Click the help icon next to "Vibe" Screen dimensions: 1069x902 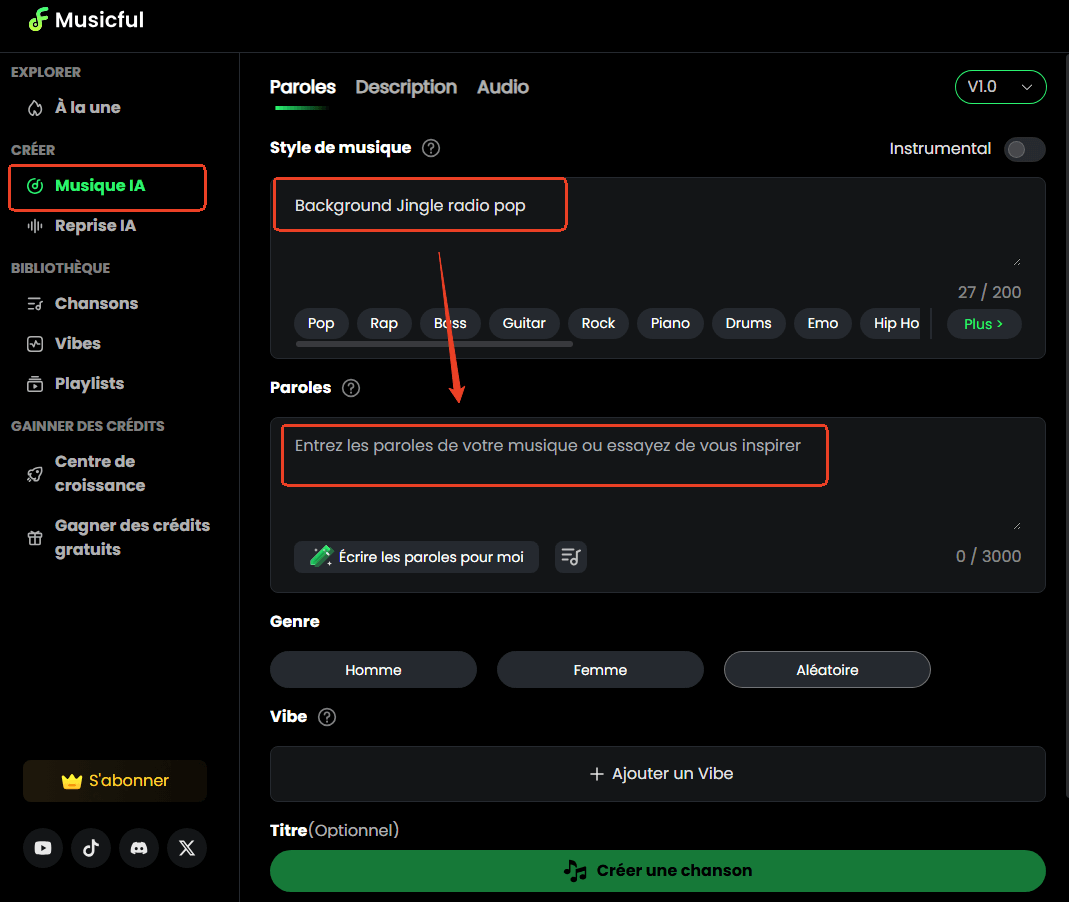[x=326, y=717]
